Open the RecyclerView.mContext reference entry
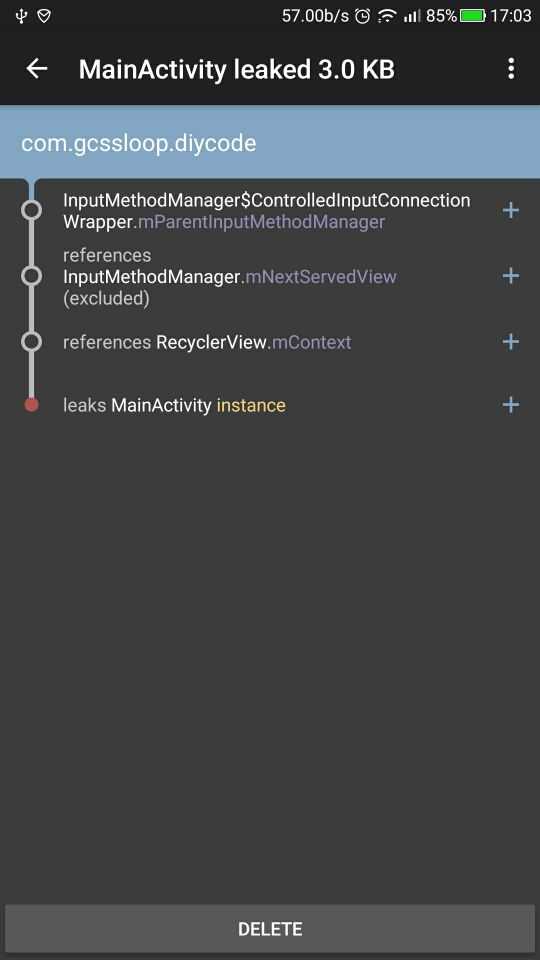Image resolution: width=540 pixels, height=960 pixels. (x=207, y=342)
